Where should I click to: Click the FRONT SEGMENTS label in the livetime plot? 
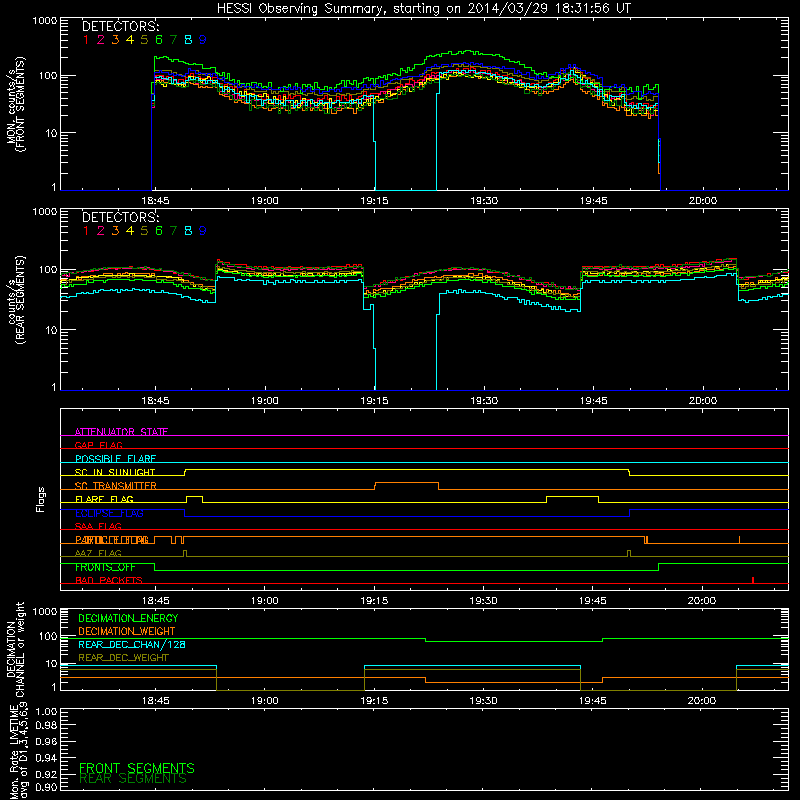click(x=137, y=768)
